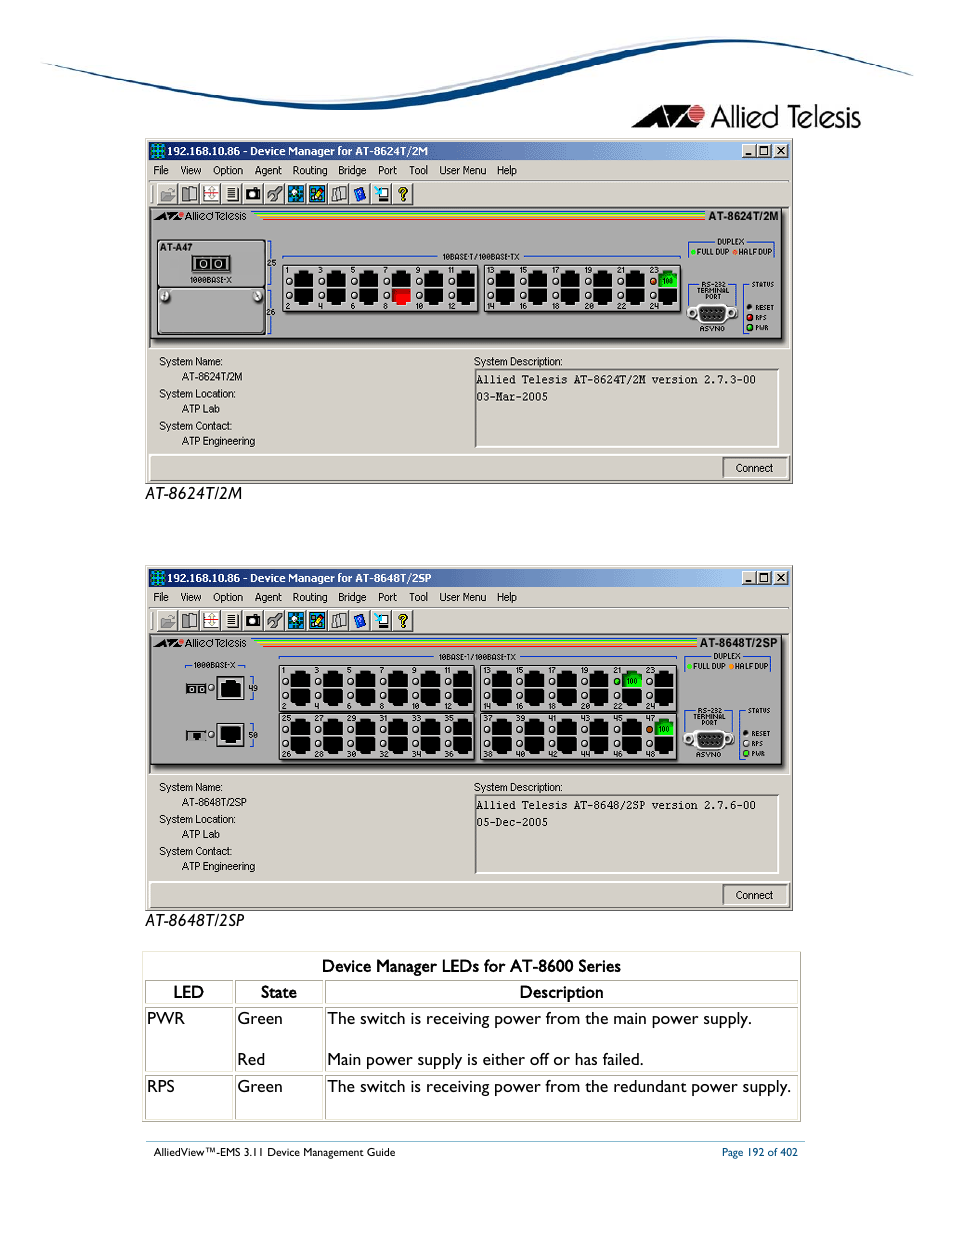Click the Connect button in the AT-8624T/2M window
This screenshot has width=954, height=1235.
[754, 468]
